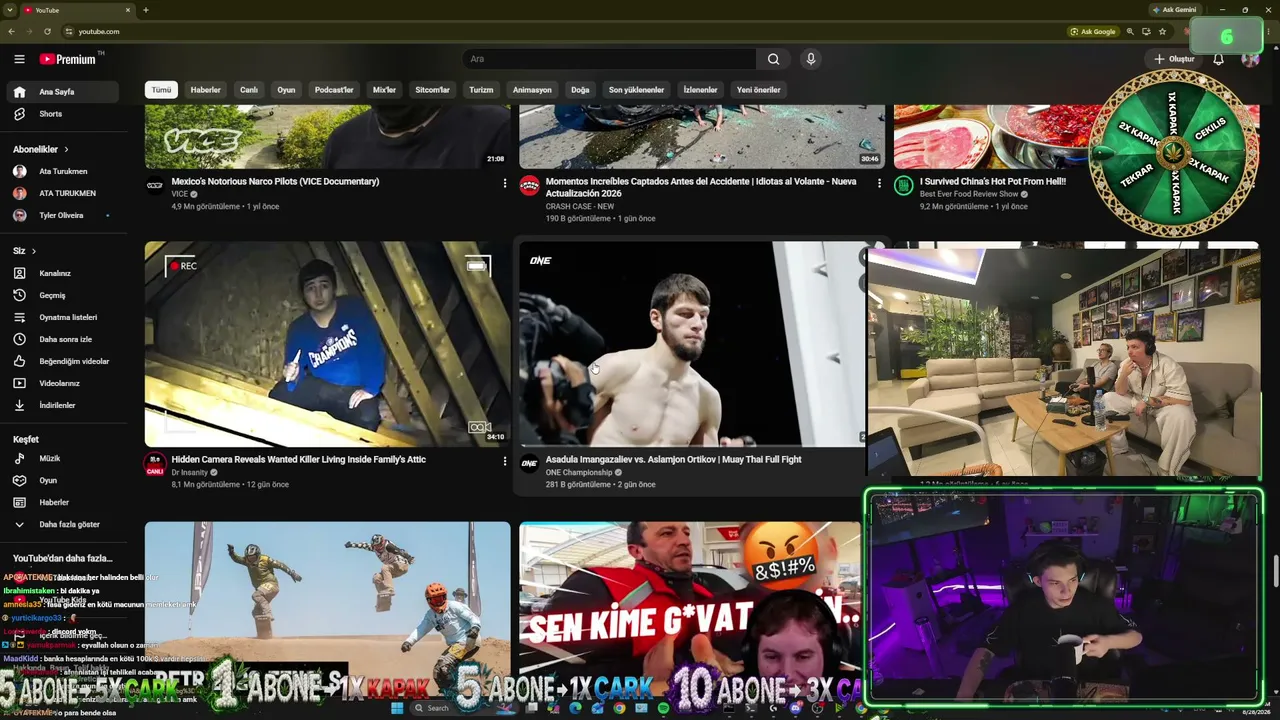Open Shorts from the sidebar
The height and width of the screenshot is (720, 1280).
click(x=60, y=114)
